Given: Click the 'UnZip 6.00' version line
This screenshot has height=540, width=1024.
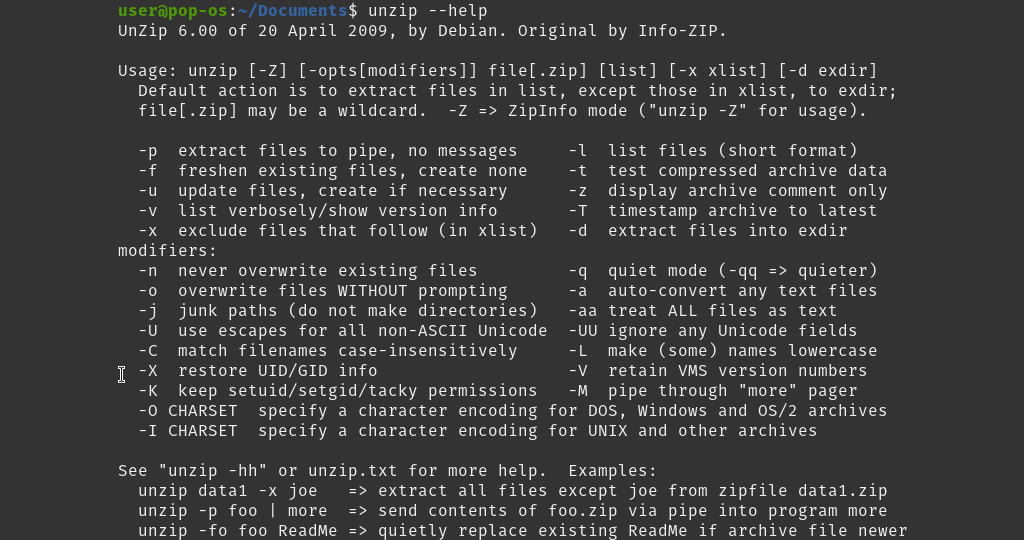Looking at the screenshot, I should 423,31.
